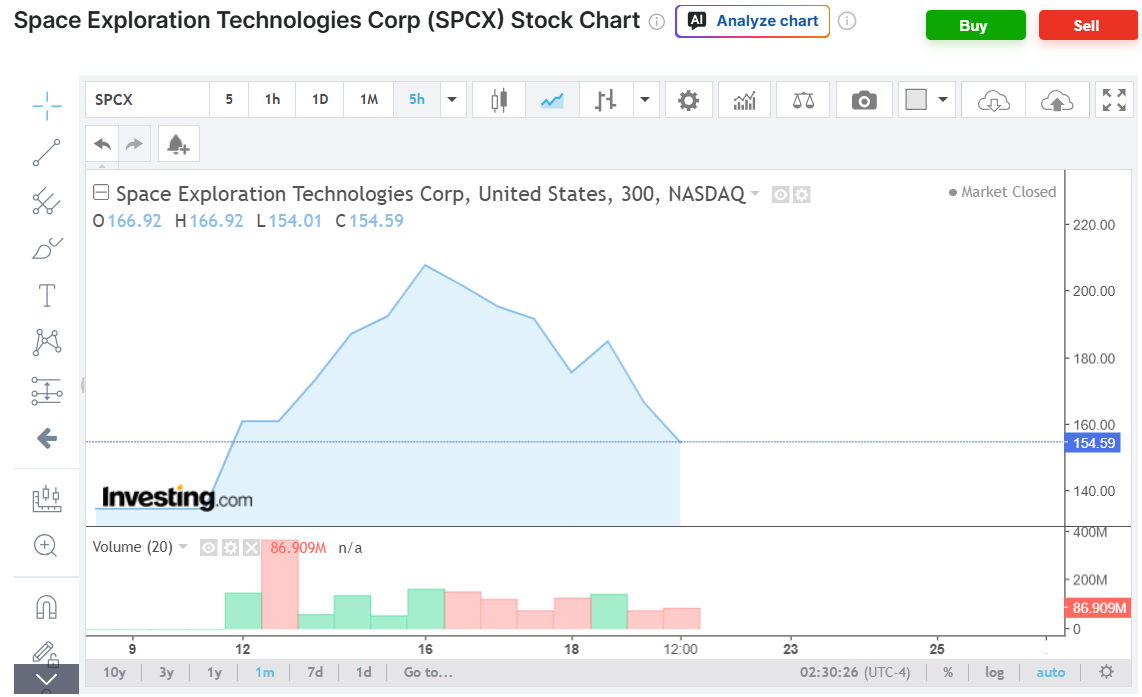Choose the 1y date range
The width and height of the screenshot is (1142, 697).
(214, 672)
